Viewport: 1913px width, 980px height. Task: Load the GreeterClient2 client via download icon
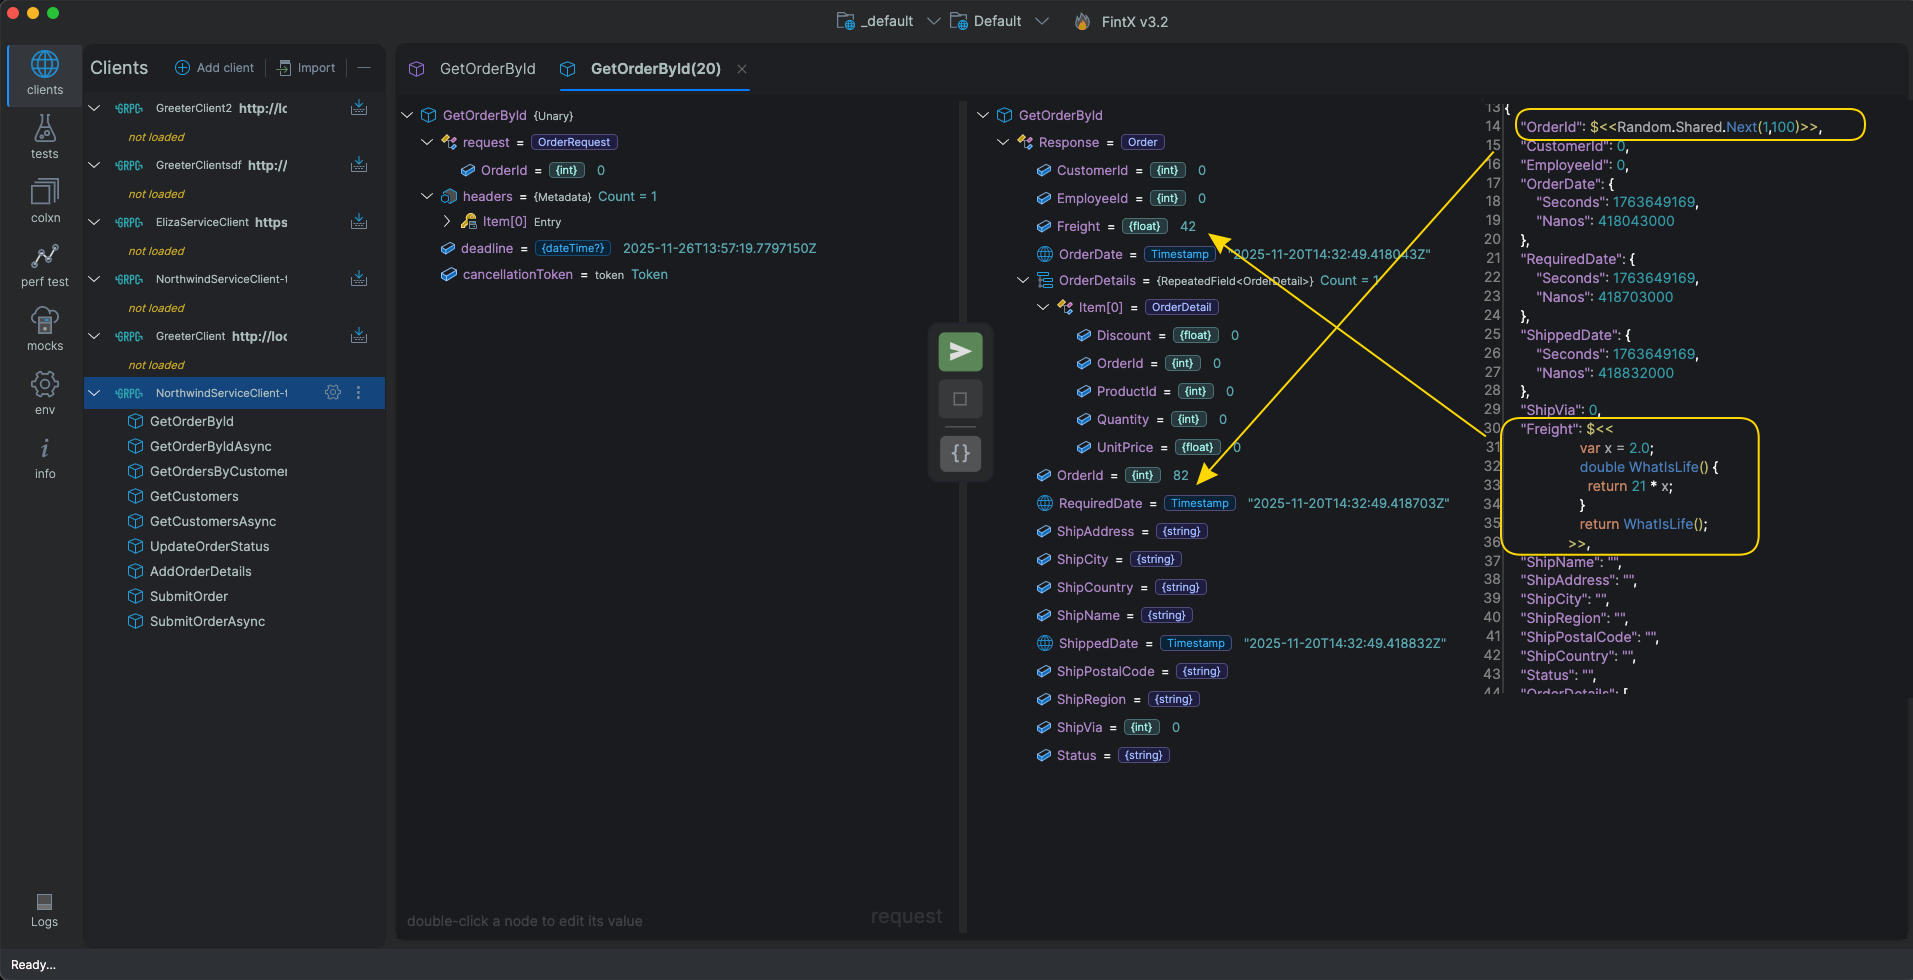[359, 108]
